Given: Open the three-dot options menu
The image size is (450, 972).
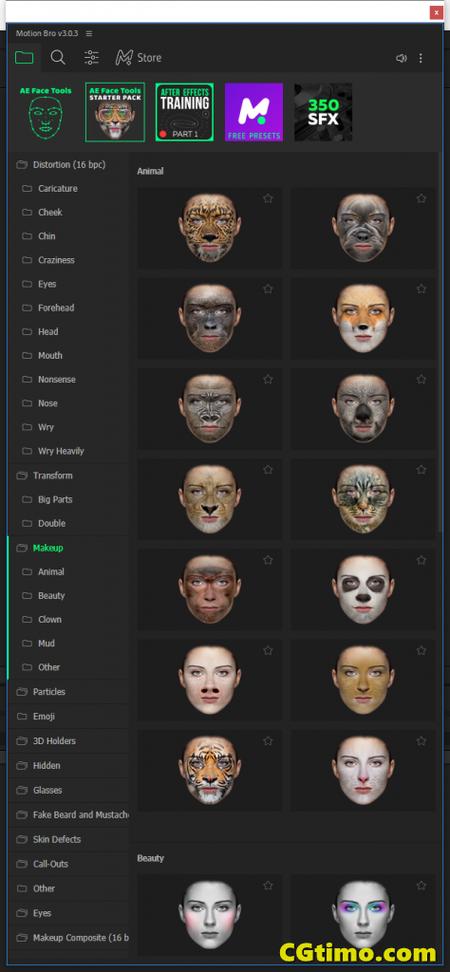Looking at the screenshot, I should [421, 58].
